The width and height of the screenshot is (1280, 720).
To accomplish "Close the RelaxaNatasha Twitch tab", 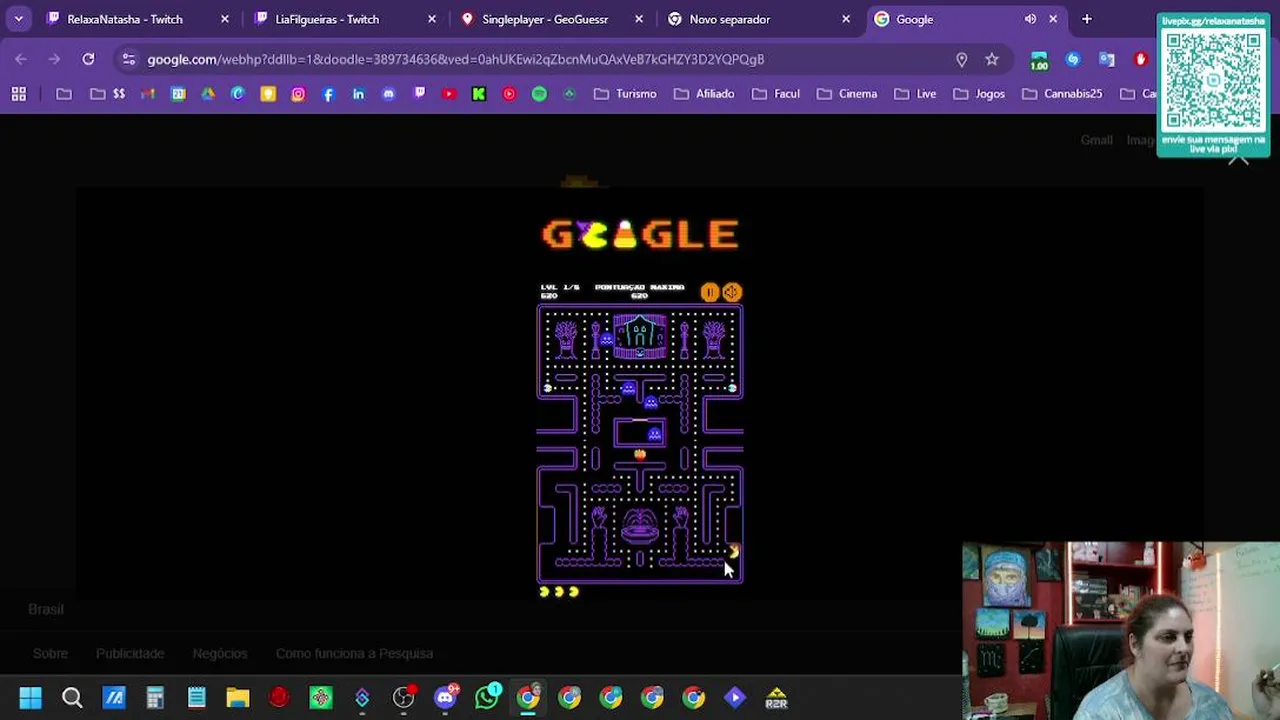I will 225,19.
